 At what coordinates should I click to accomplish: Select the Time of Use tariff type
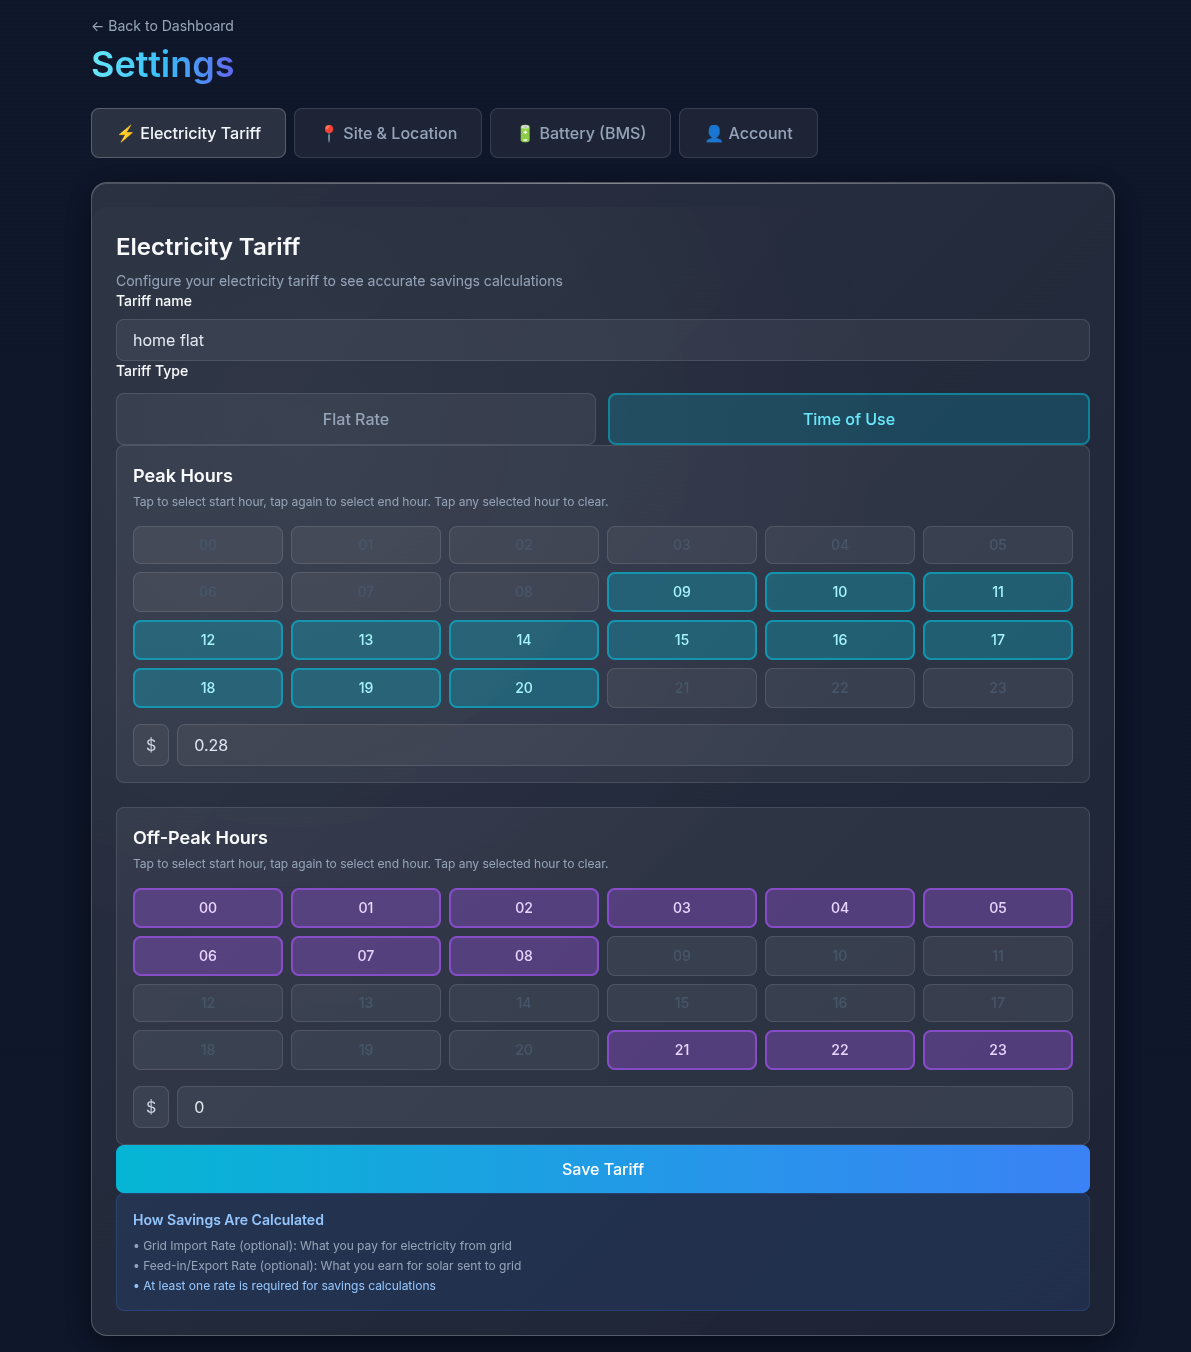pyautogui.click(x=848, y=419)
